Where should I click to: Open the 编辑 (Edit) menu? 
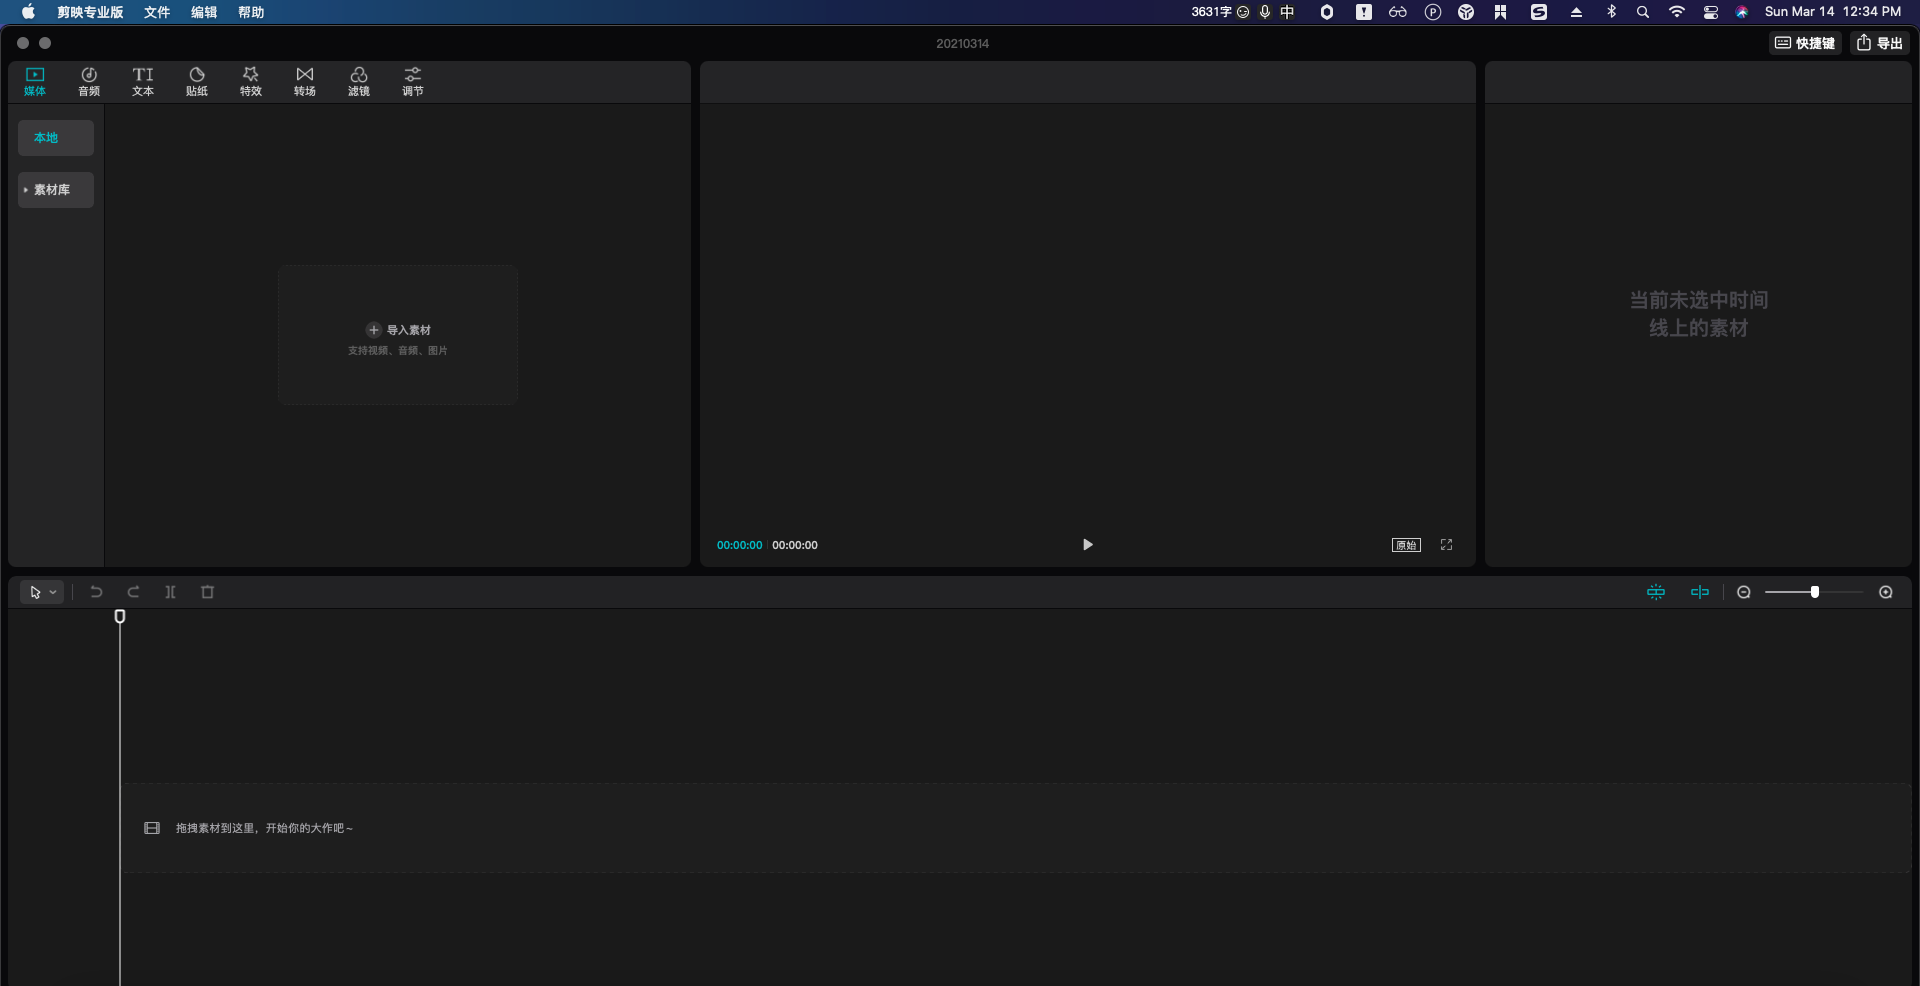click(204, 12)
